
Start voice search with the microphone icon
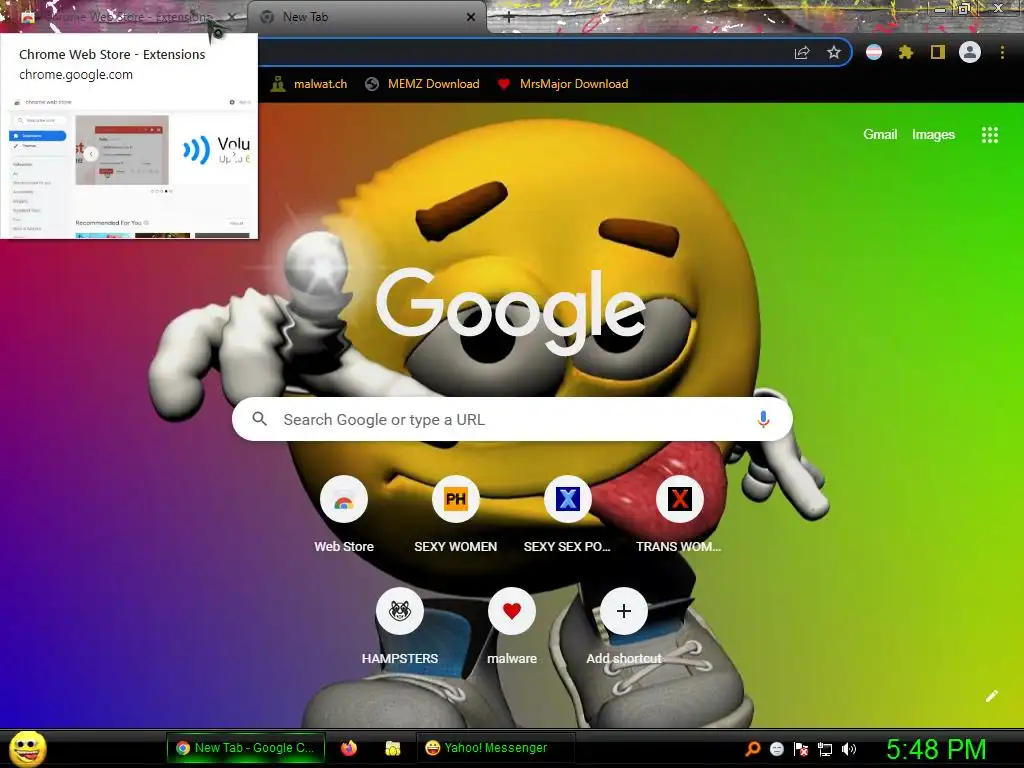pos(763,419)
